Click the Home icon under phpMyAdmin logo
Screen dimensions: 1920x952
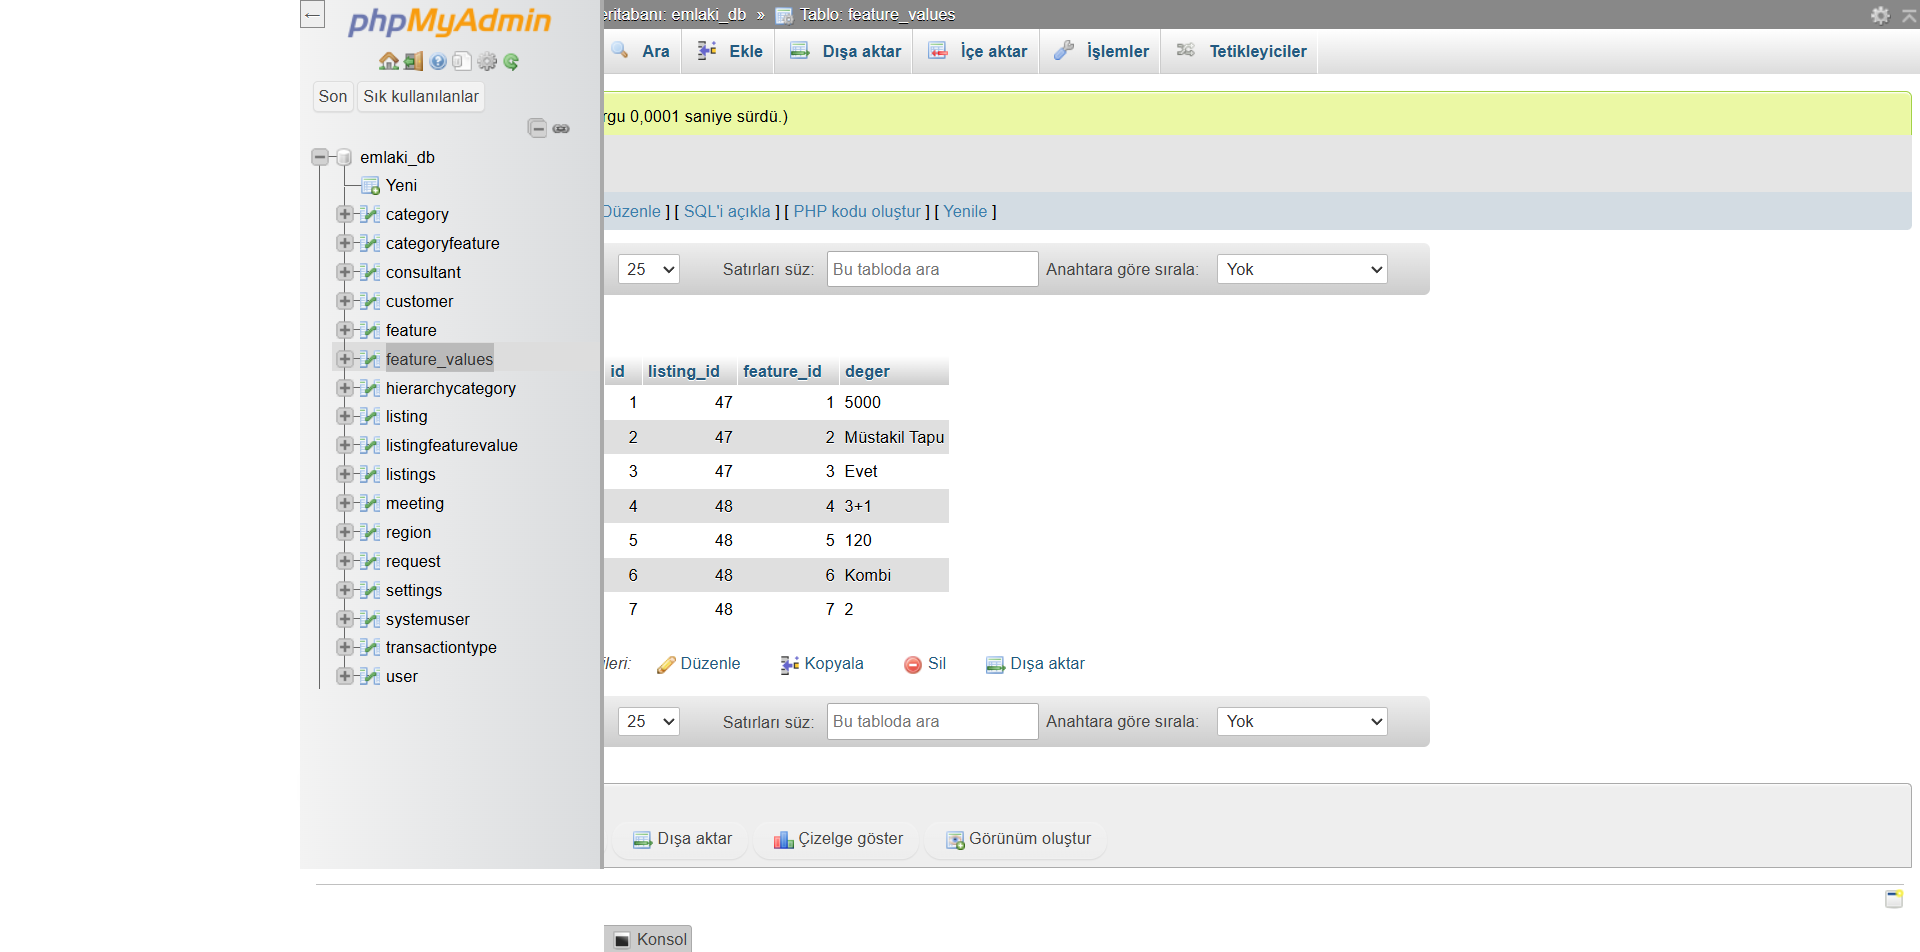[x=389, y=62]
